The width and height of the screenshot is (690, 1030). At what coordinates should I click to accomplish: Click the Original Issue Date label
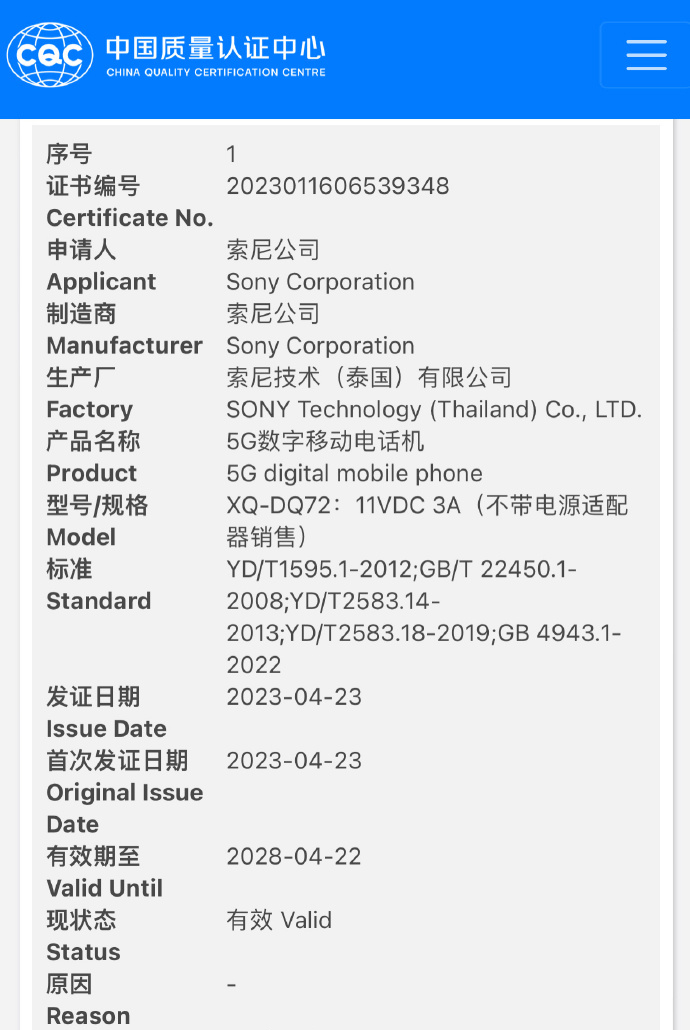[124, 793]
